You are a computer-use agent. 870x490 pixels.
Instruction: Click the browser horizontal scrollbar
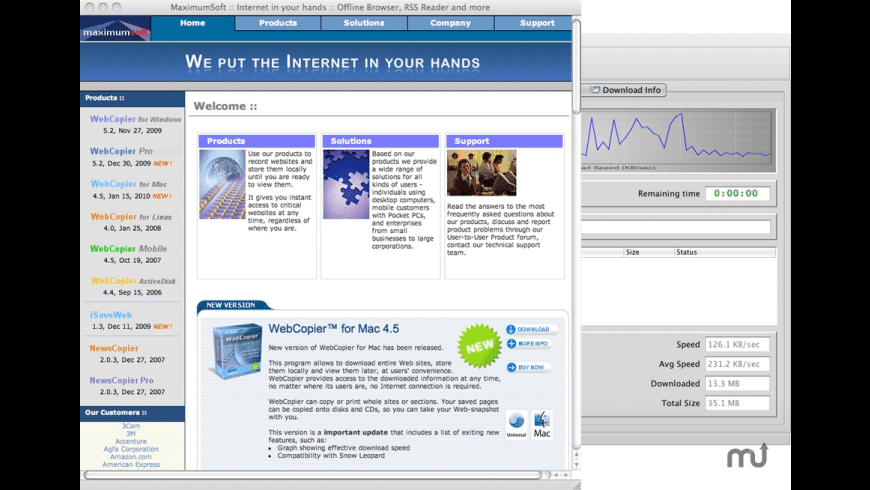click(x=312, y=475)
